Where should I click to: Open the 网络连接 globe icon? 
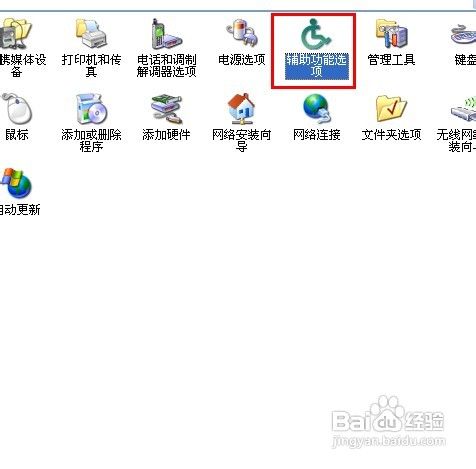(x=316, y=108)
